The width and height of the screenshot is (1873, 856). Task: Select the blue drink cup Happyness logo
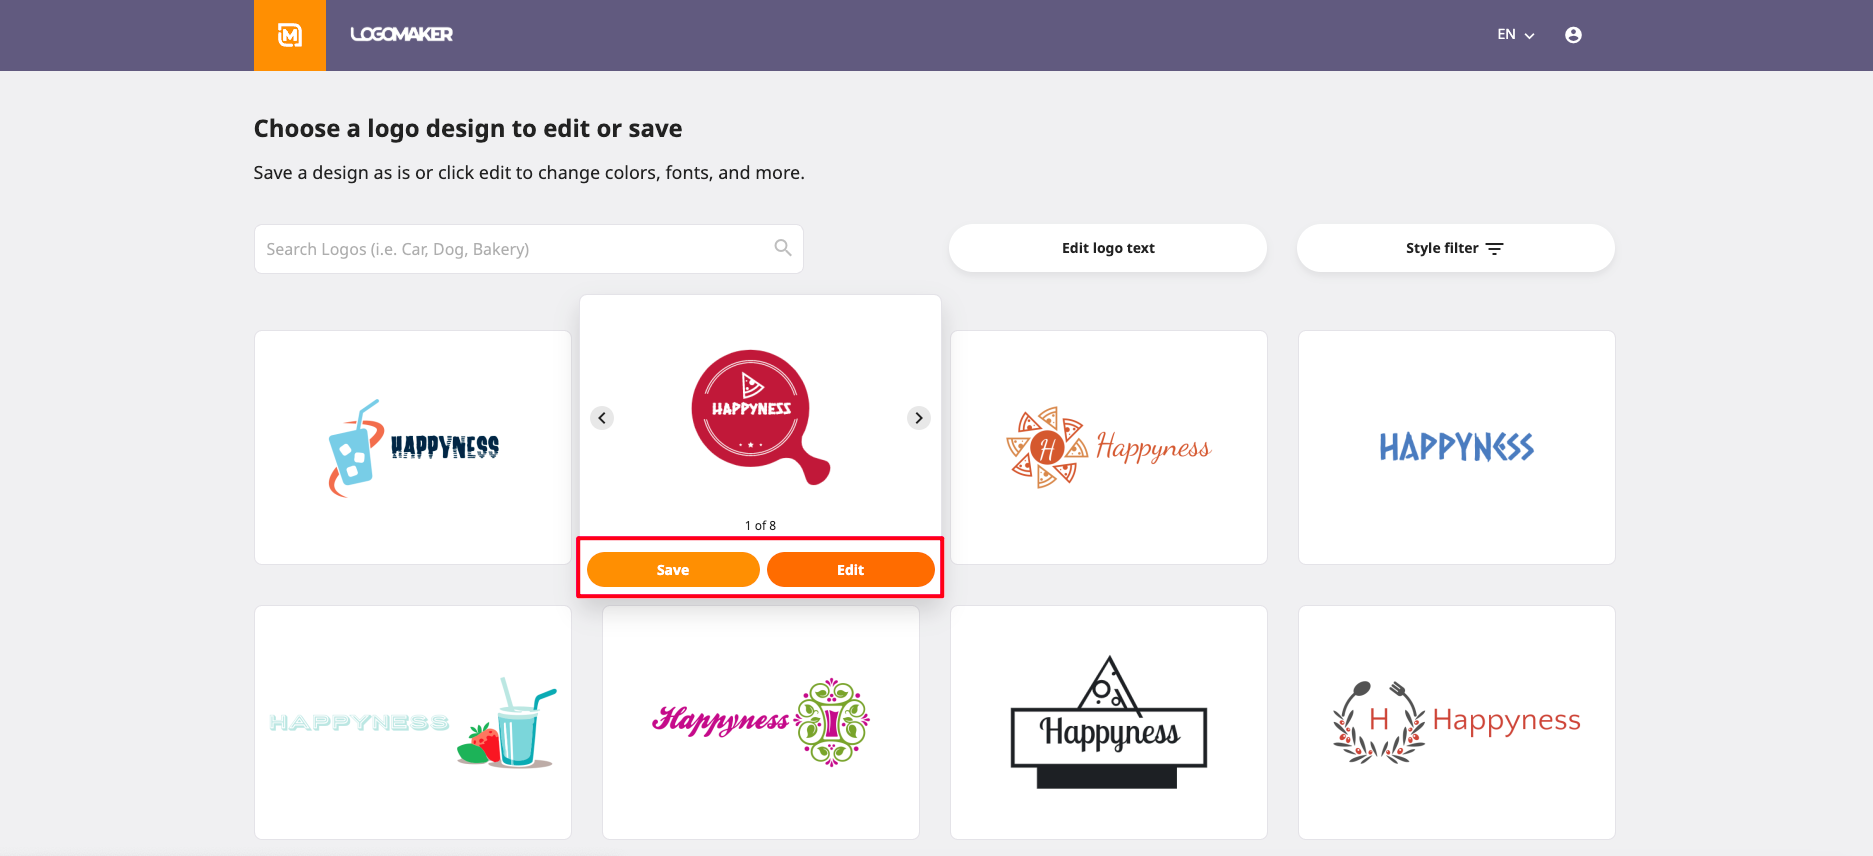pyautogui.click(x=413, y=447)
